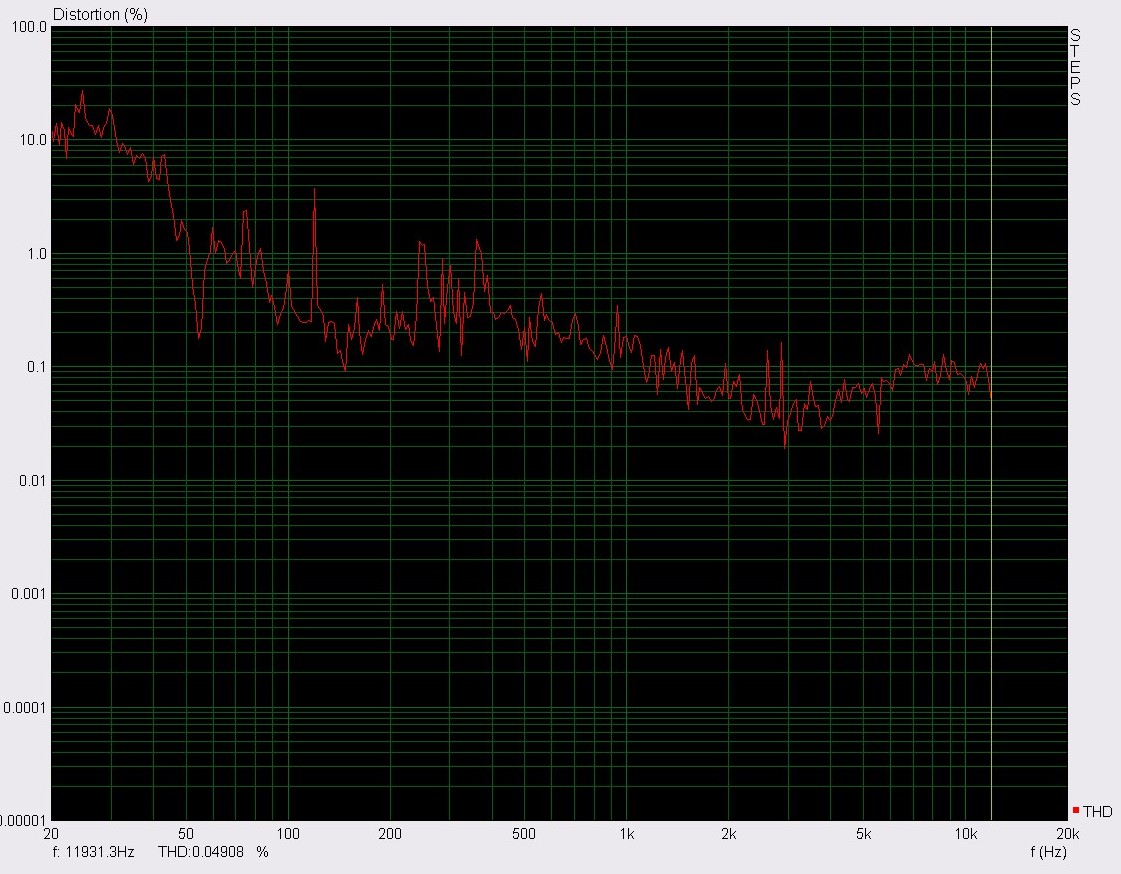Click the 0.001 label on distortion axis
Viewport: 1121px width, 874px height.
29,594
